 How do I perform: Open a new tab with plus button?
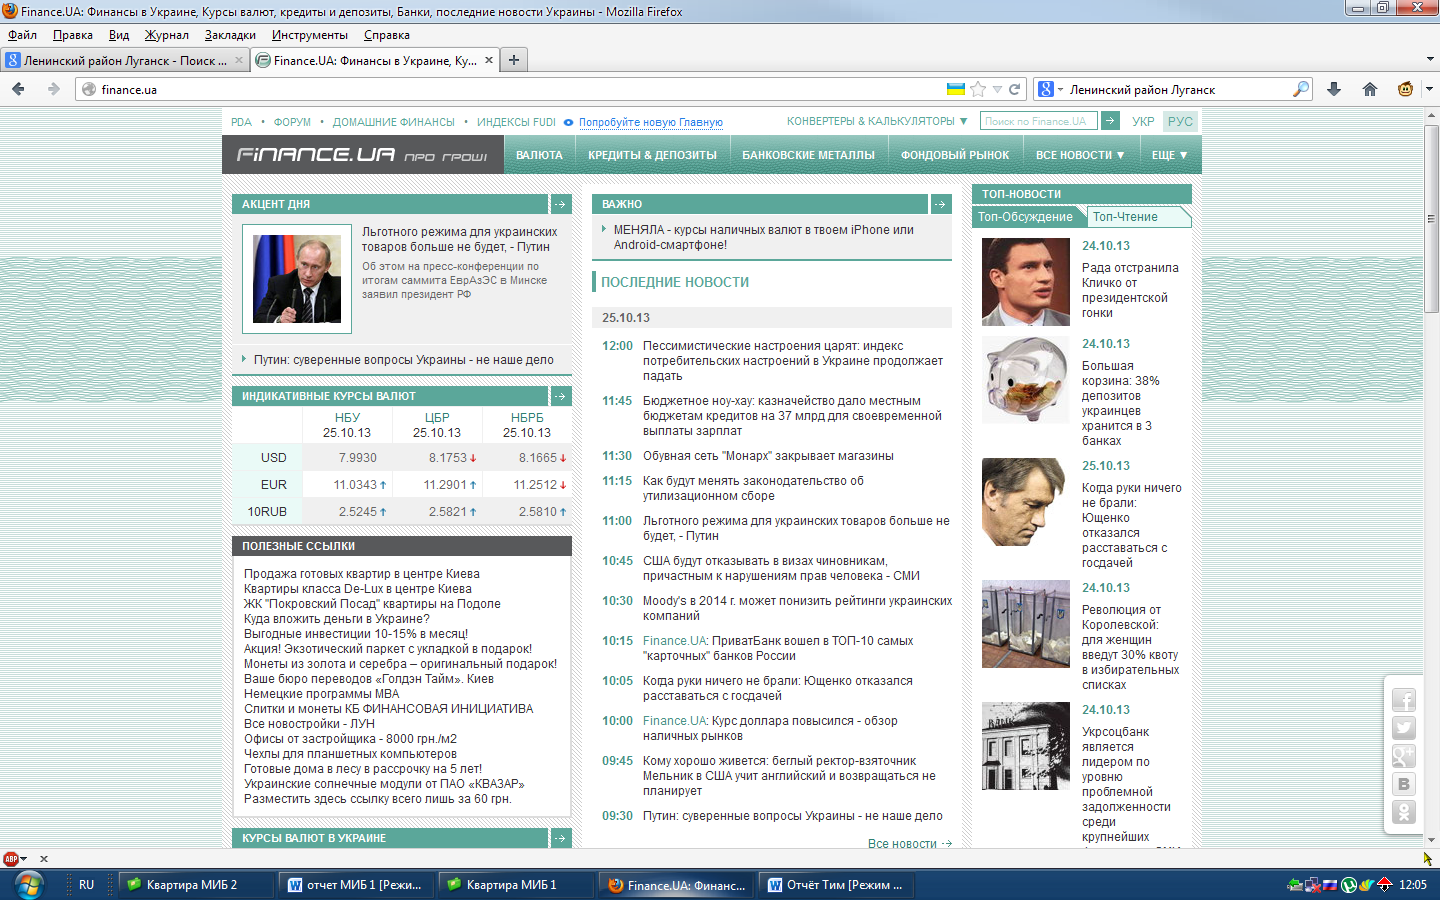coord(514,60)
